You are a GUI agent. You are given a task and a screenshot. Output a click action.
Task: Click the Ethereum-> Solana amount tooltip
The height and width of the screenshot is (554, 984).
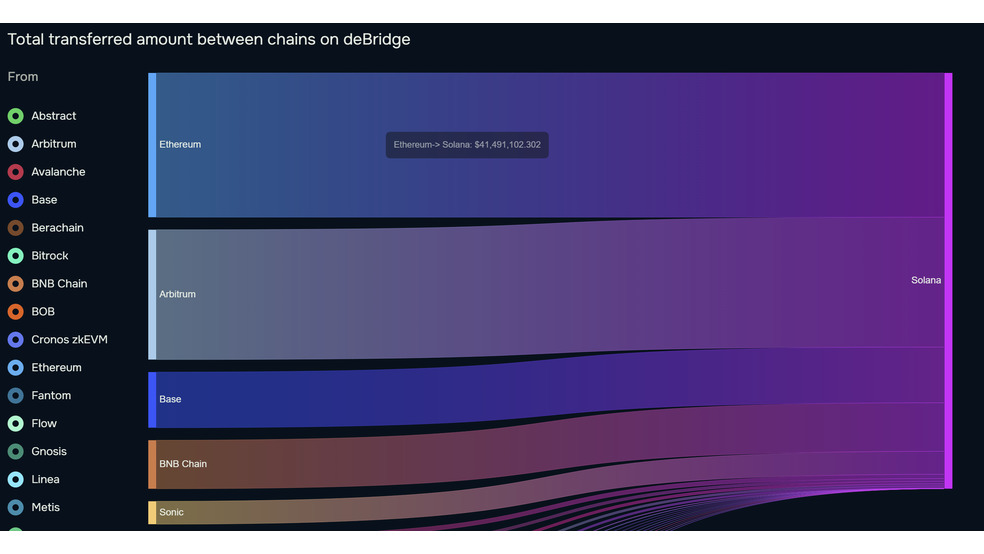point(467,145)
